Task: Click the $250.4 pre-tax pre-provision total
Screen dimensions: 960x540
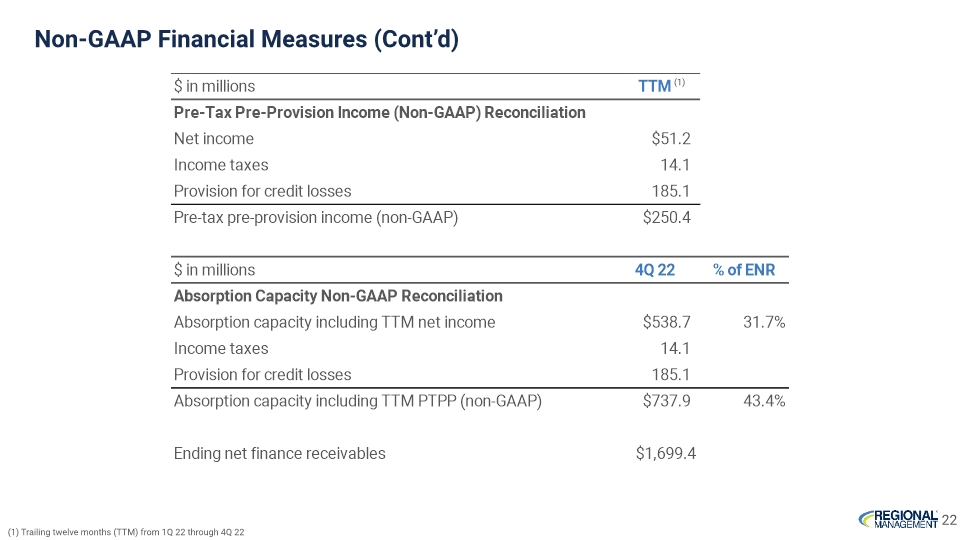Action: coord(667,218)
